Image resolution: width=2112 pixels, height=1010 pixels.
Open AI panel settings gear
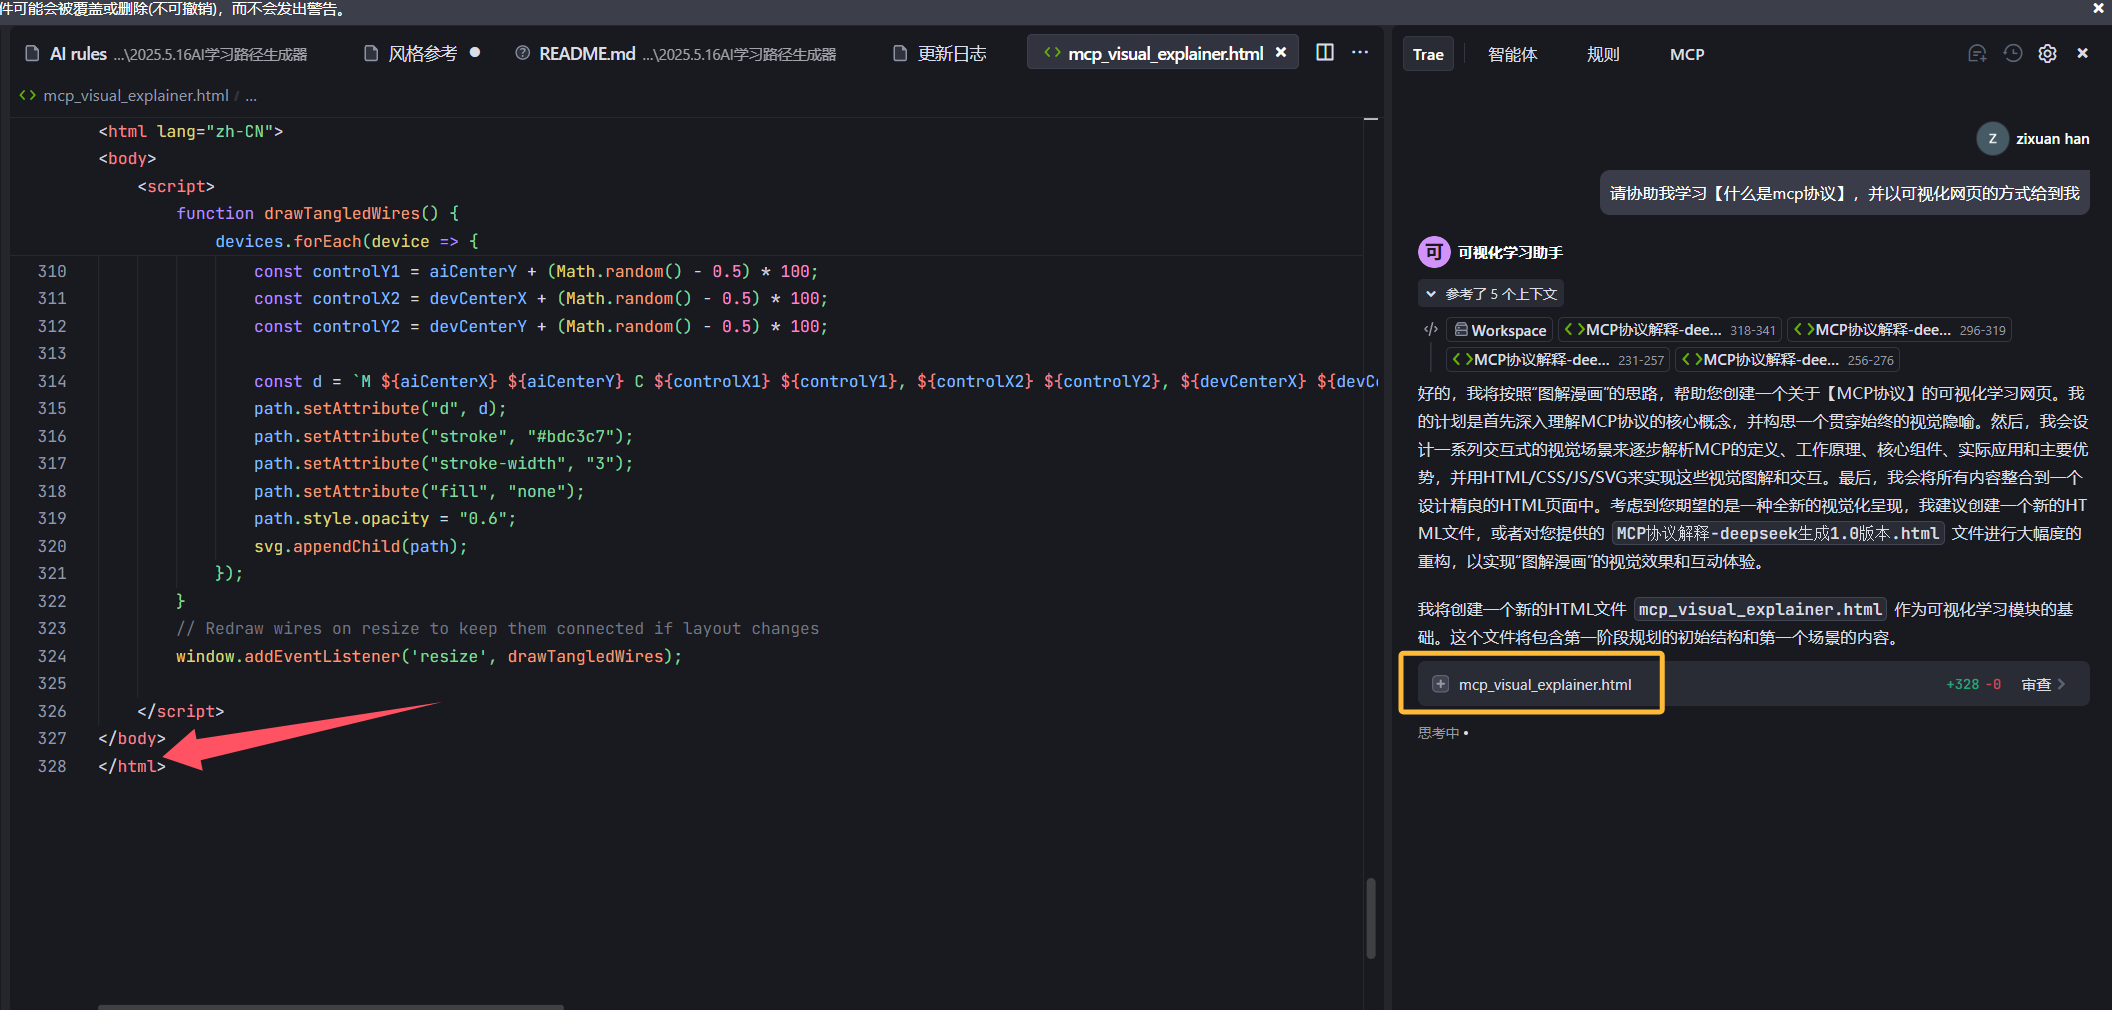click(x=2047, y=54)
